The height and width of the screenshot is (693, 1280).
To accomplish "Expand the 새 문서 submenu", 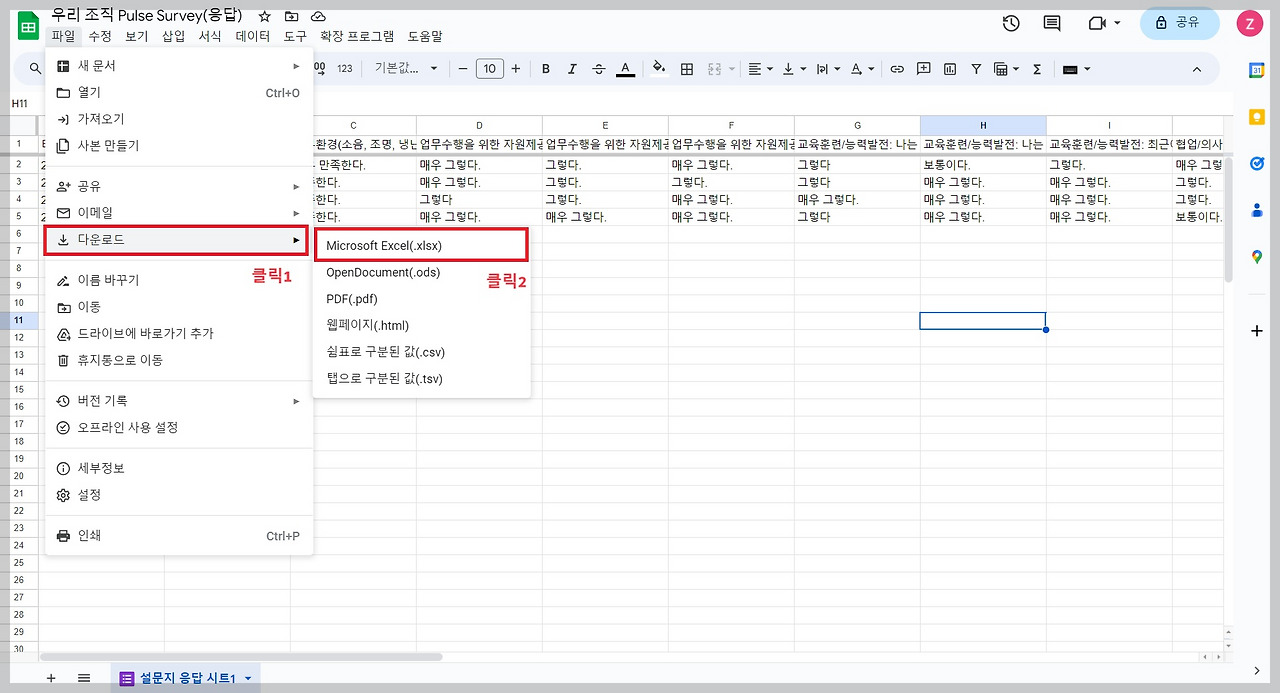I will (x=179, y=66).
